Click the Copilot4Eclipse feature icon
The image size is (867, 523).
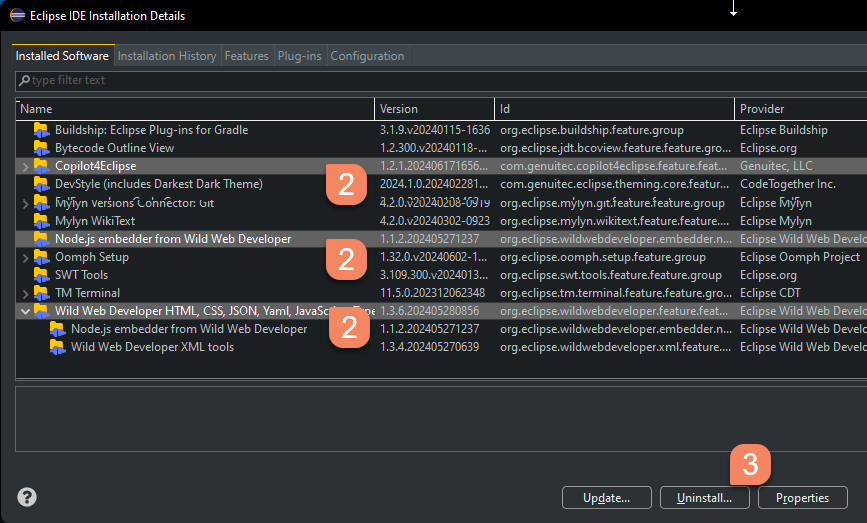(x=41, y=166)
